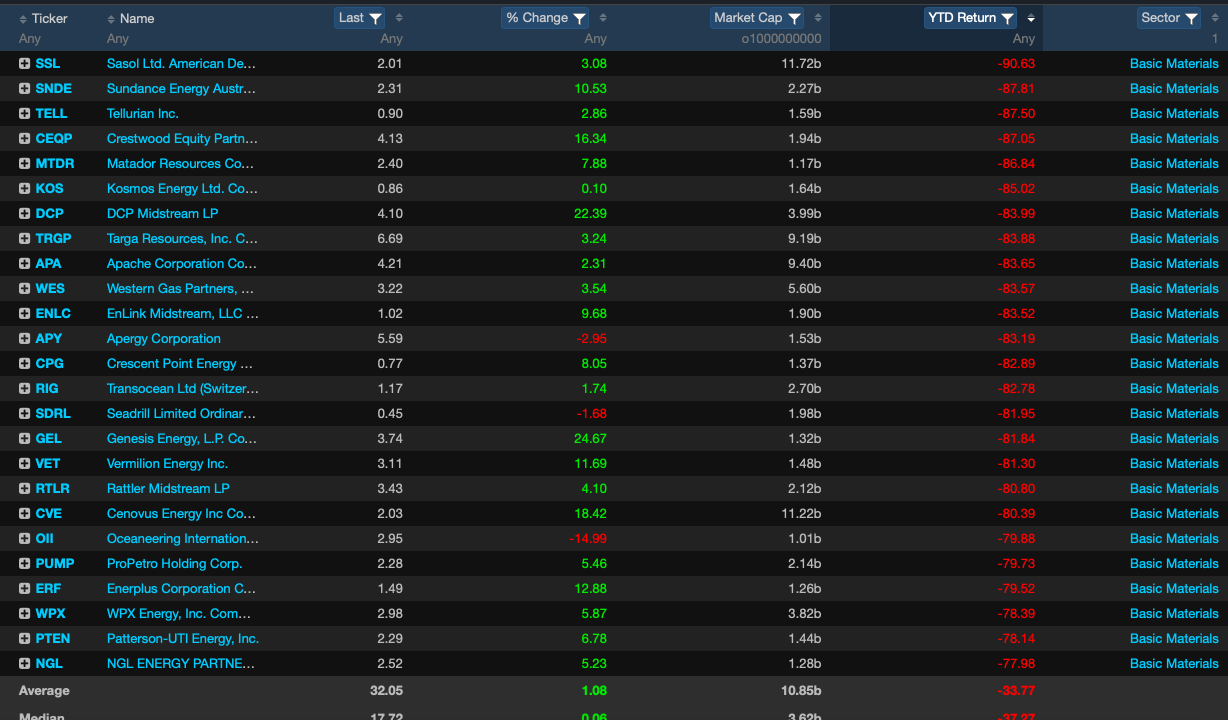Expand the PUMP row details
Screen dimensions: 1228x720
(x=25, y=563)
